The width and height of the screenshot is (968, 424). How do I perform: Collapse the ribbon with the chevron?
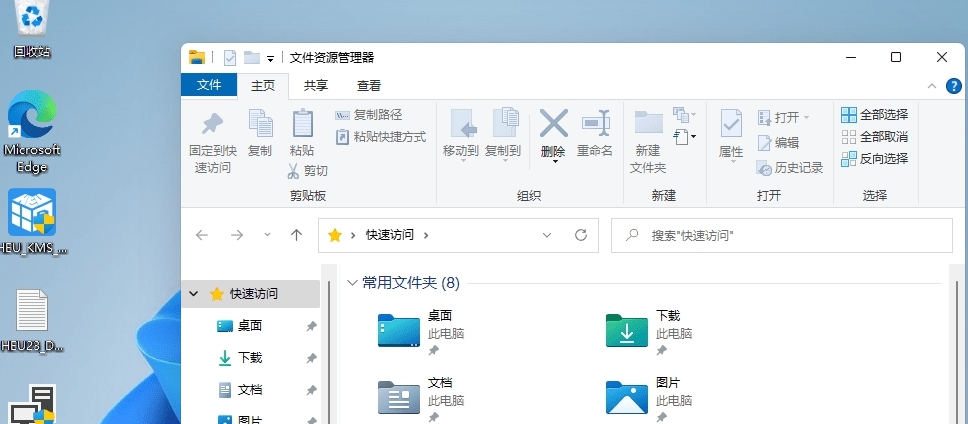tap(932, 86)
